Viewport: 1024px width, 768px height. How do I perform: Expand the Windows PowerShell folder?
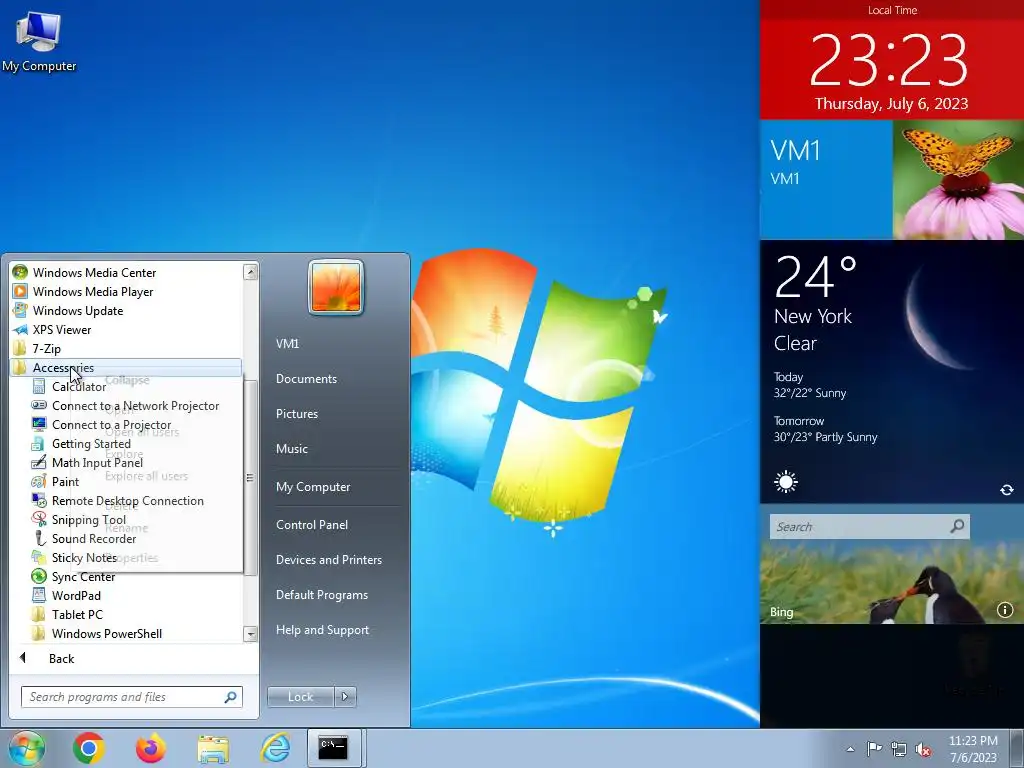[106, 633]
